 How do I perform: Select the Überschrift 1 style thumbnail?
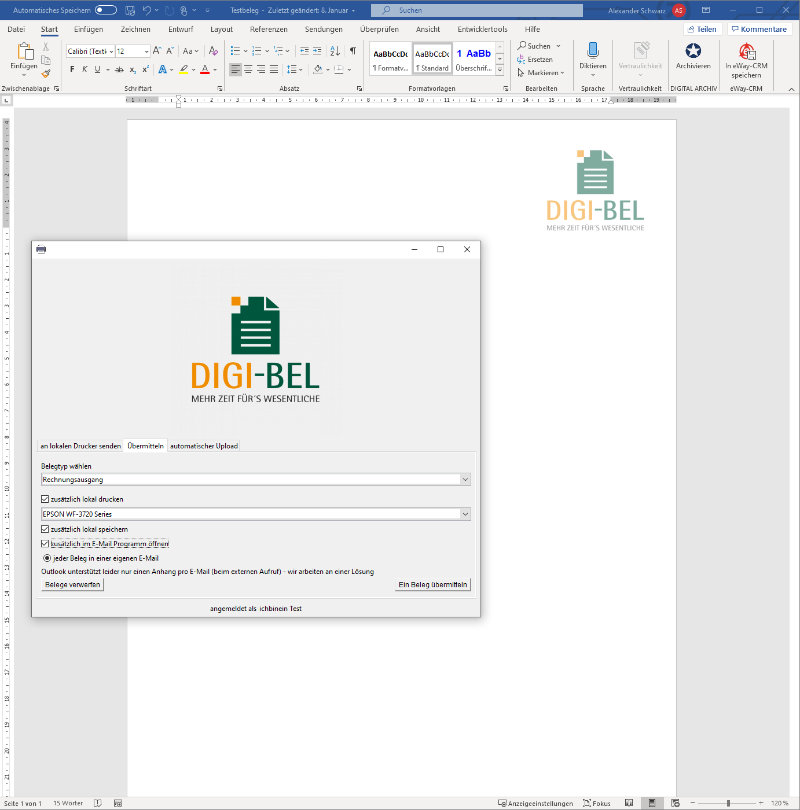474,59
